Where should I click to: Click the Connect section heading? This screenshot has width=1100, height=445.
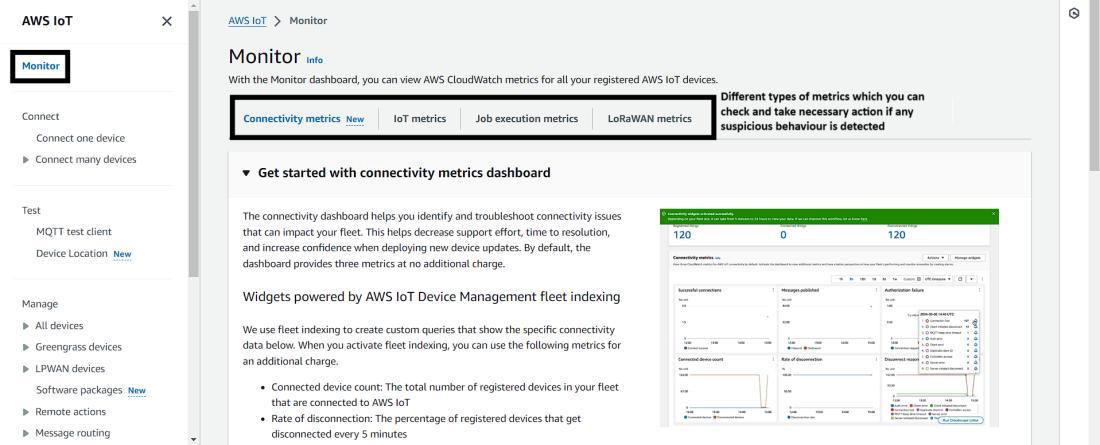pos(41,117)
